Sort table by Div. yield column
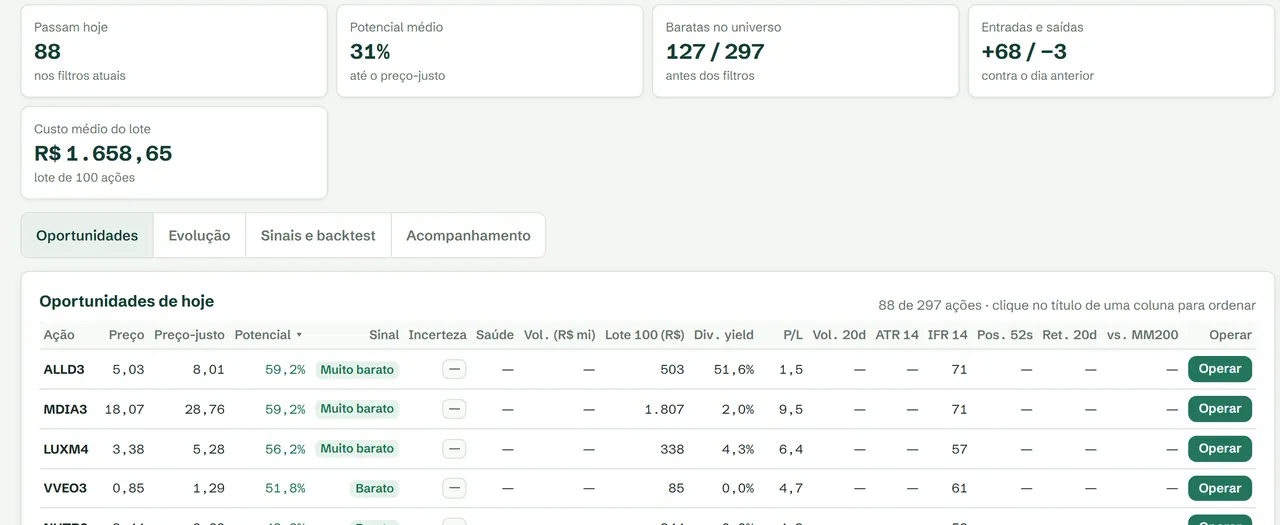The height and width of the screenshot is (525, 1280). pos(724,335)
